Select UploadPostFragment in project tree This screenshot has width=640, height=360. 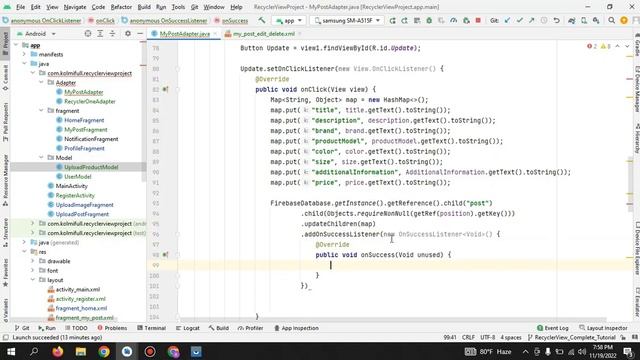click(x=82, y=214)
